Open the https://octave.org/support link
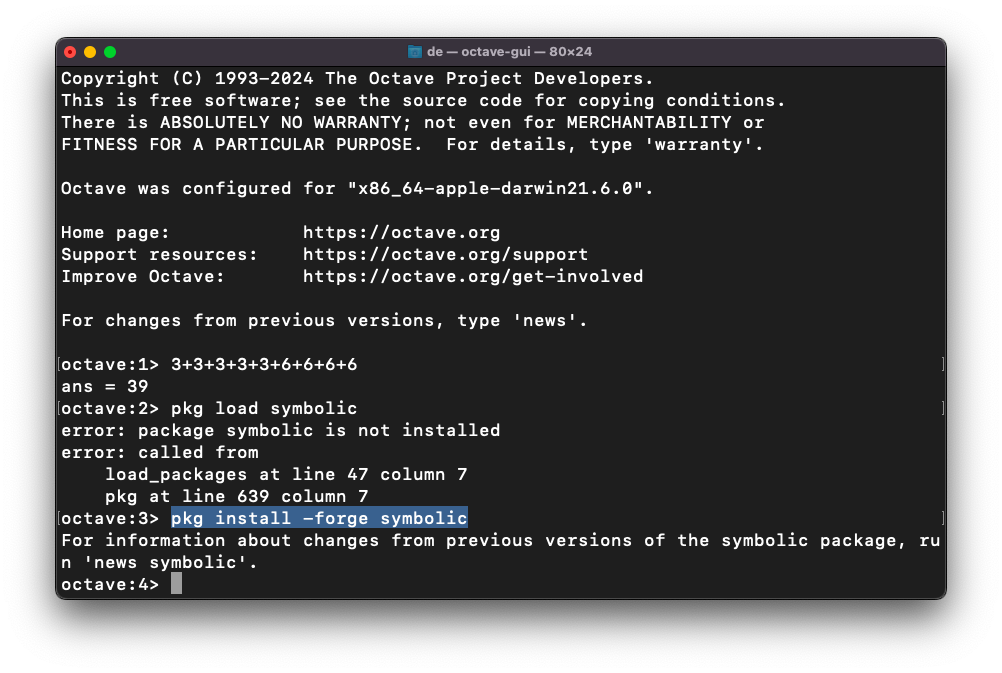The height and width of the screenshot is (673, 1002). point(445,254)
